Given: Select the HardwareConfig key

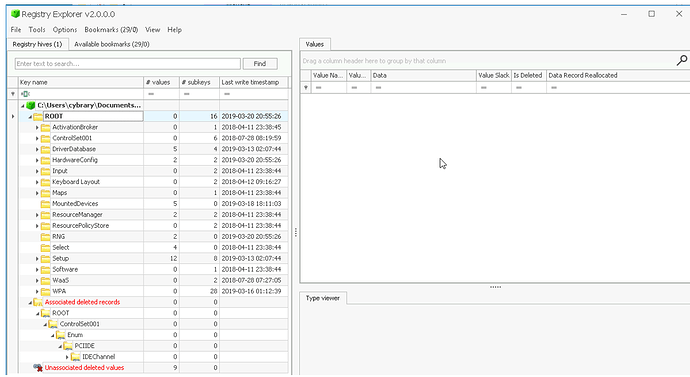Looking at the screenshot, I should tap(75, 160).
